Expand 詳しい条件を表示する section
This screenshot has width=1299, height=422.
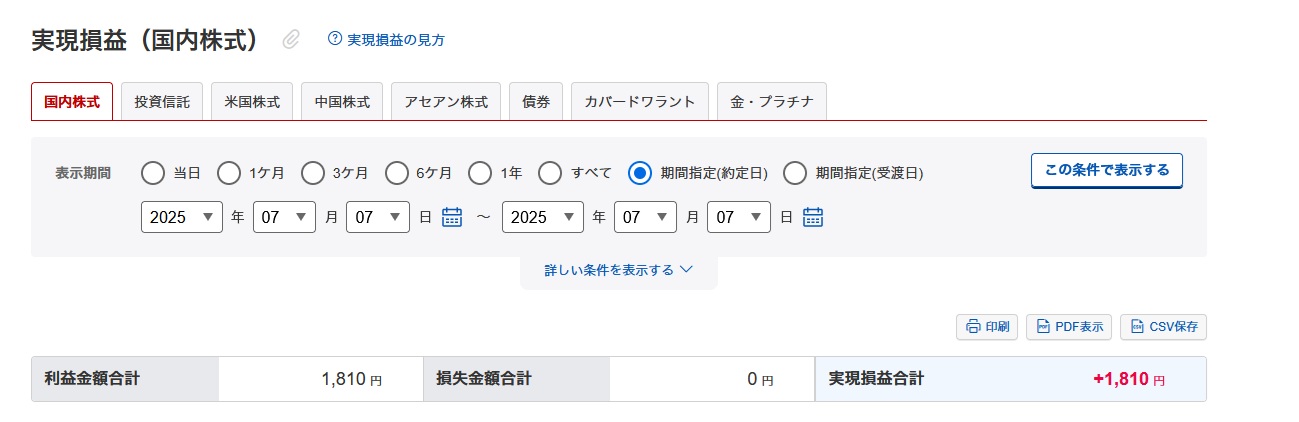coord(618,270)
